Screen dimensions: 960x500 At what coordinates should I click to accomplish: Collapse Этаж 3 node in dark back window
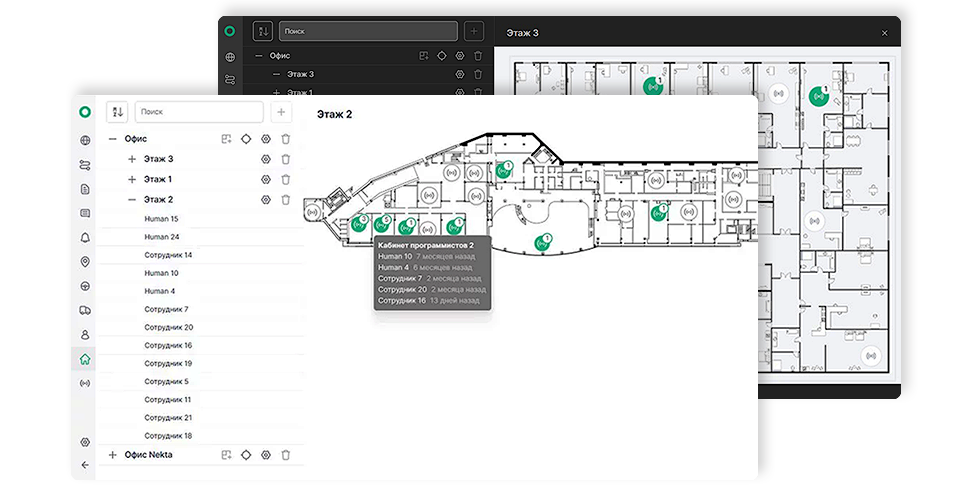click(x=277, y=74)
